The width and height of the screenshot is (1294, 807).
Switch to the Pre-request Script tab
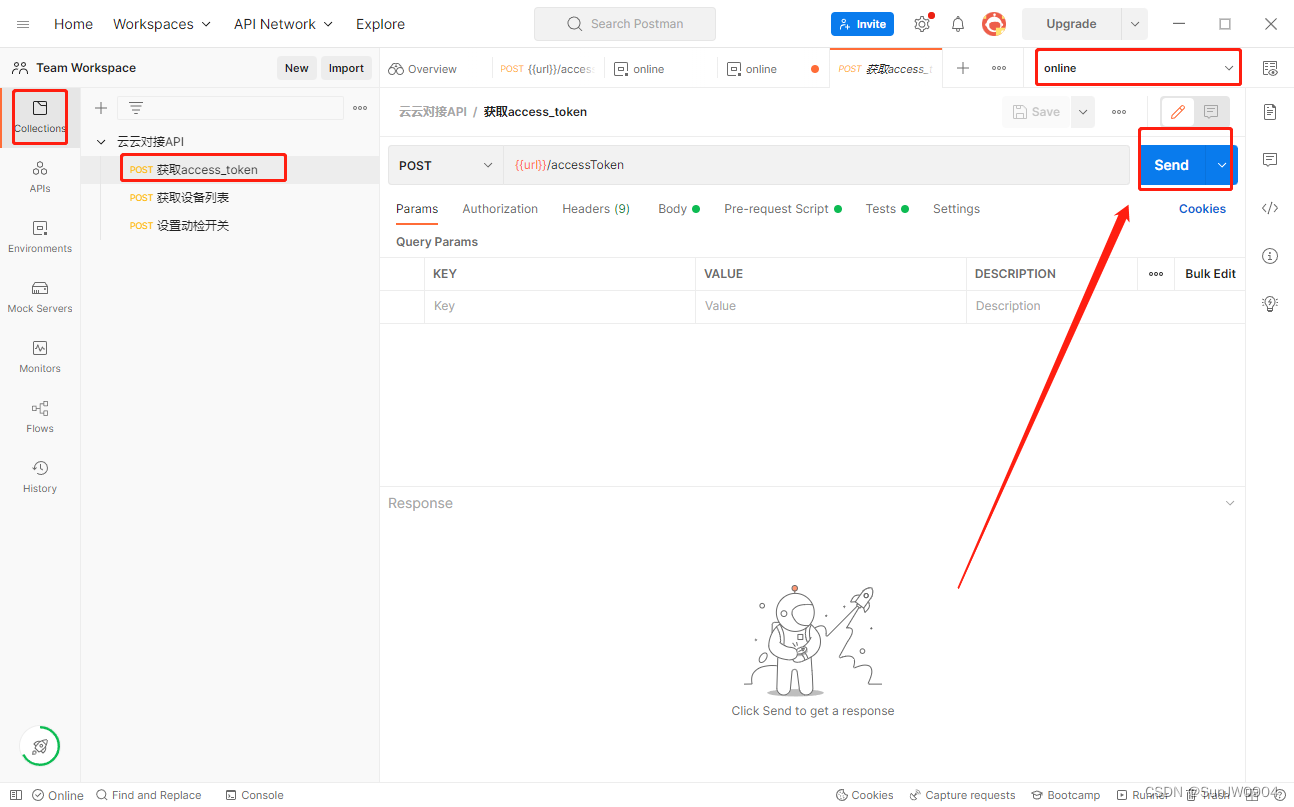coord(782,209)
